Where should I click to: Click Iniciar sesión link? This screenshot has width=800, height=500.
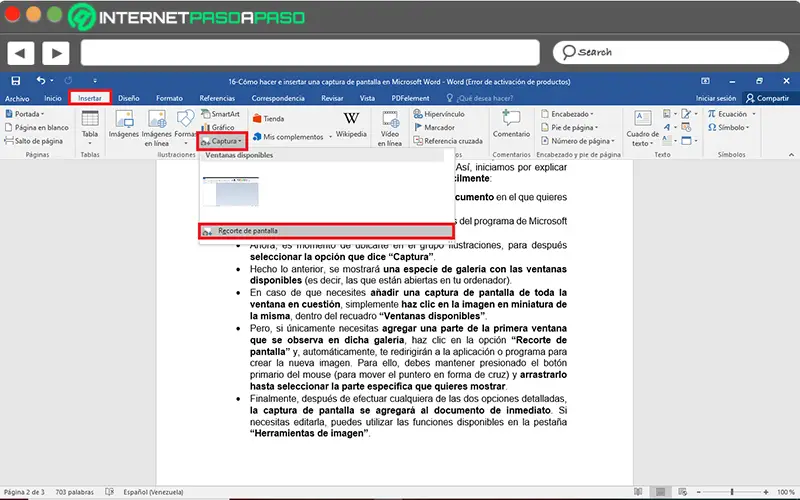click(716, 98)
